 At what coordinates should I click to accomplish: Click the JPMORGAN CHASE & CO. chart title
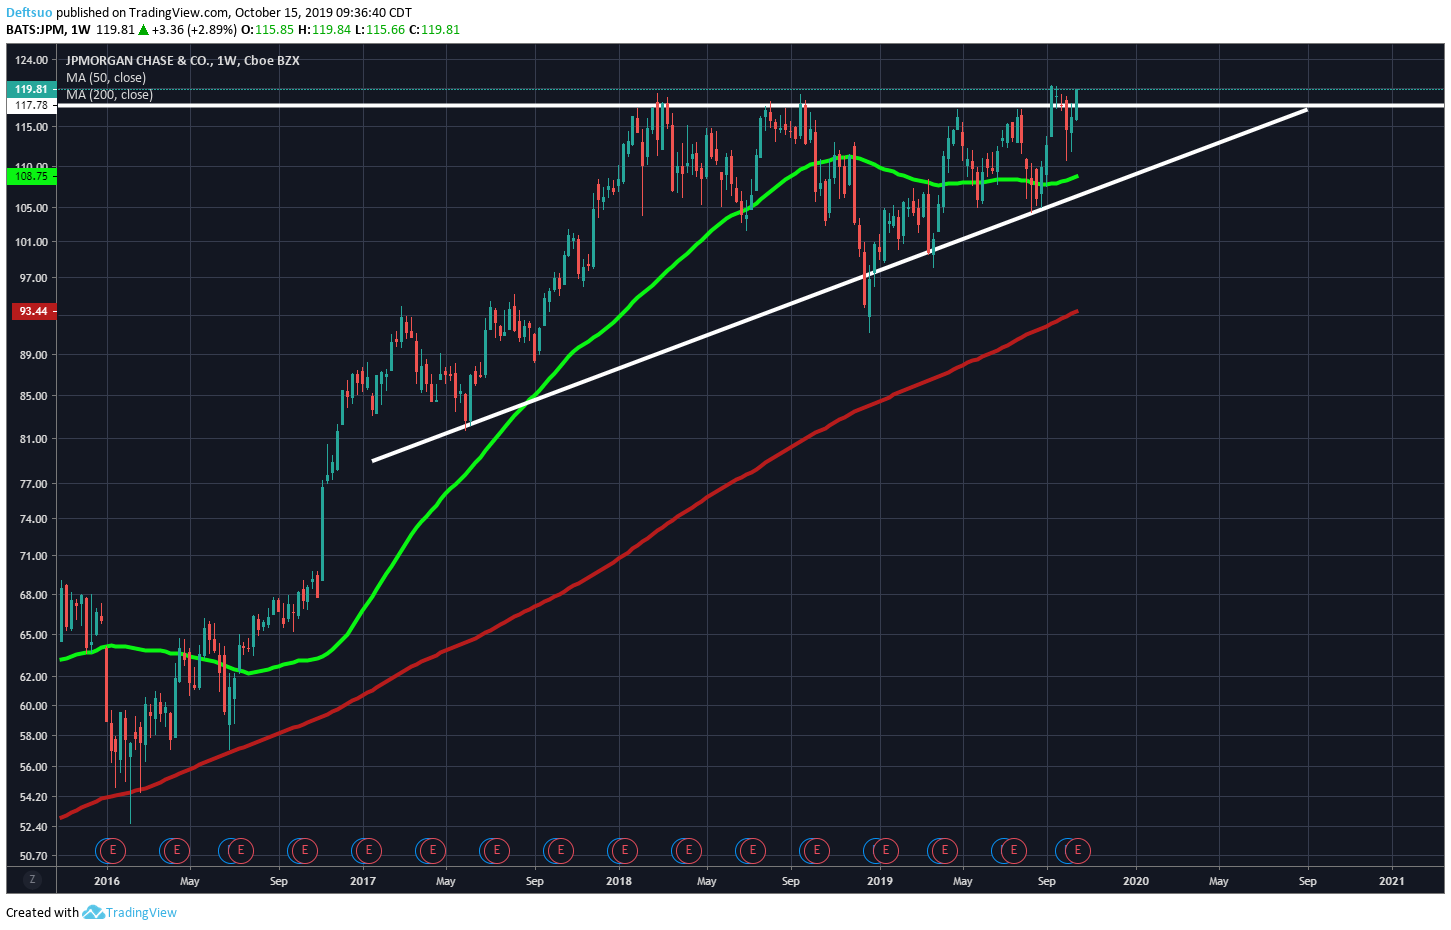click(x=183, y=61)
